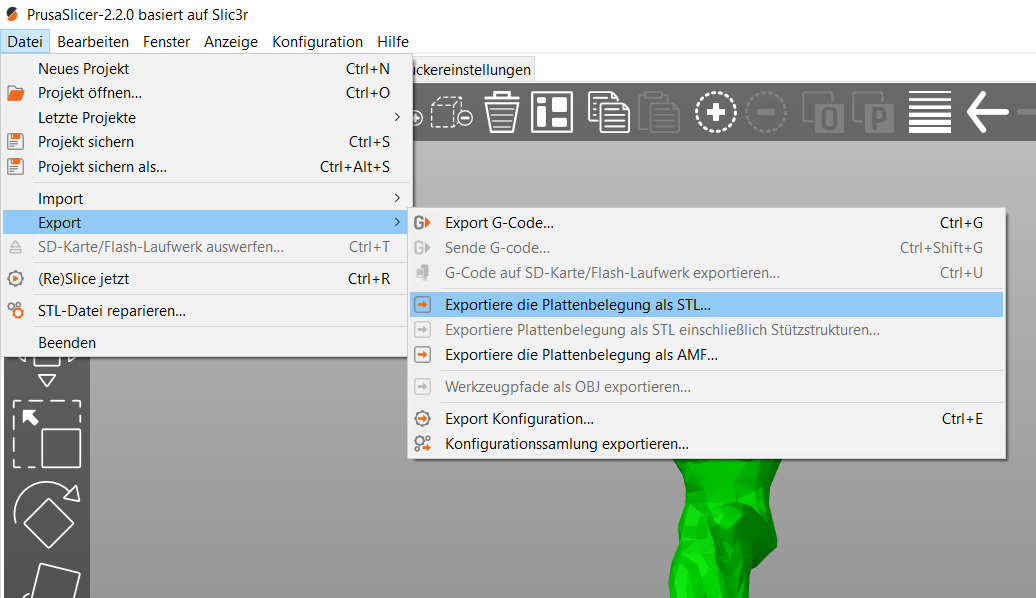This screenshot has width=1036, height=598.
Task: Choose Projekt öffnen... menu entry
Action: pyautogui.click(x=206, y=93)
